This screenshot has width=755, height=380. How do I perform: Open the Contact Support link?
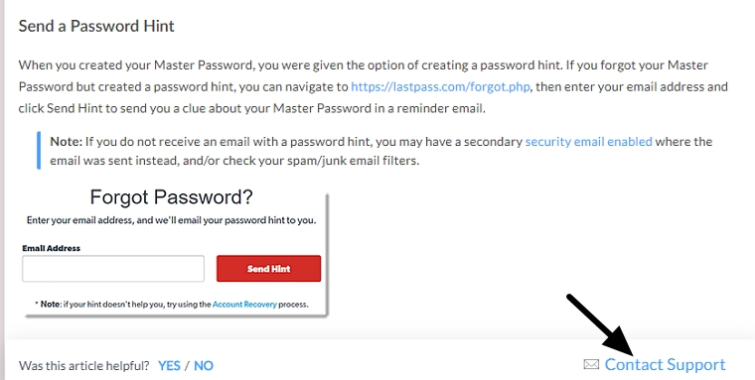click(665, 365)
